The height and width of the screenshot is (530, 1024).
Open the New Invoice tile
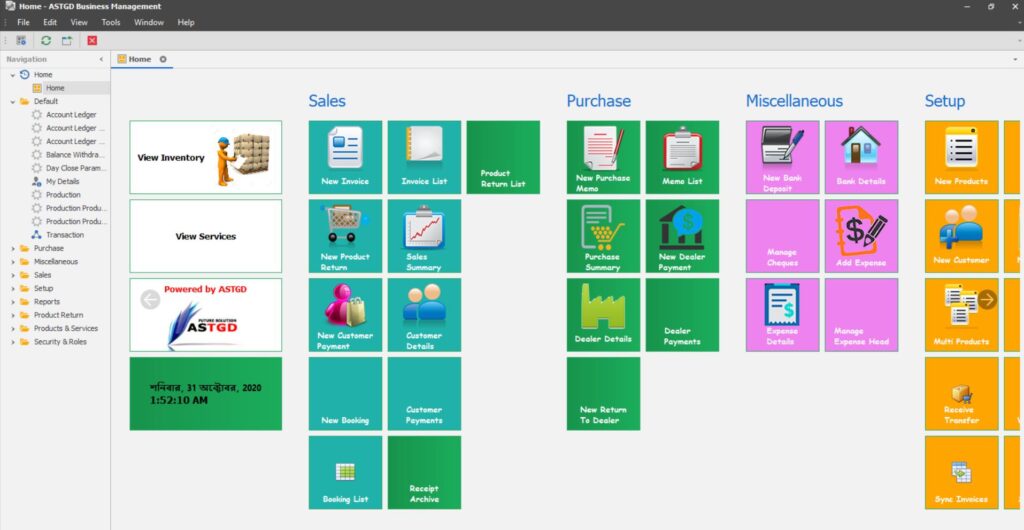coord(345,157)
